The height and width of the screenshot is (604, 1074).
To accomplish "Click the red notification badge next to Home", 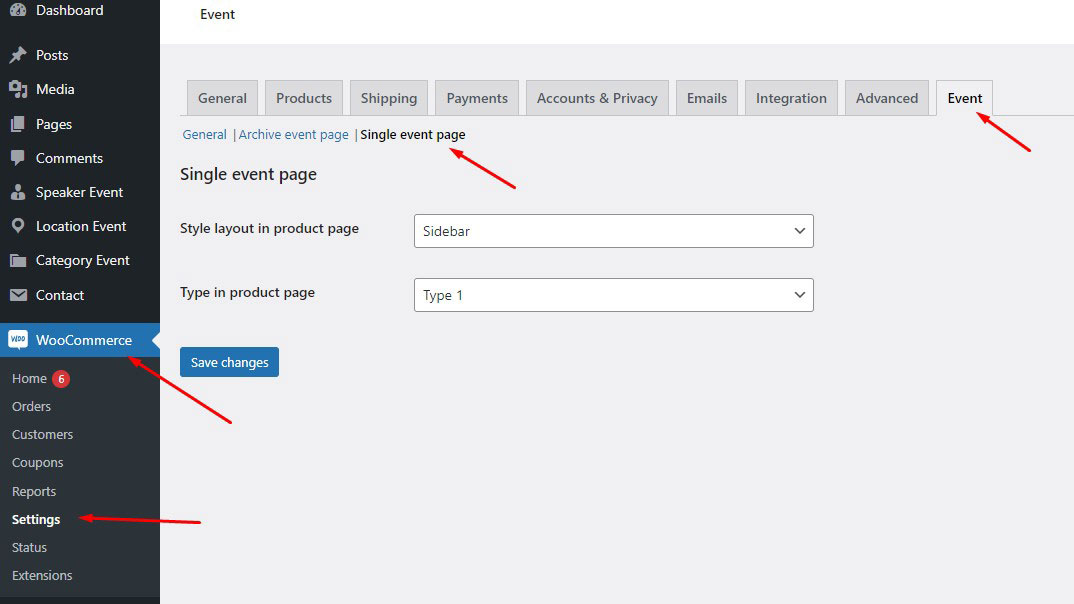I will [59, 378].
